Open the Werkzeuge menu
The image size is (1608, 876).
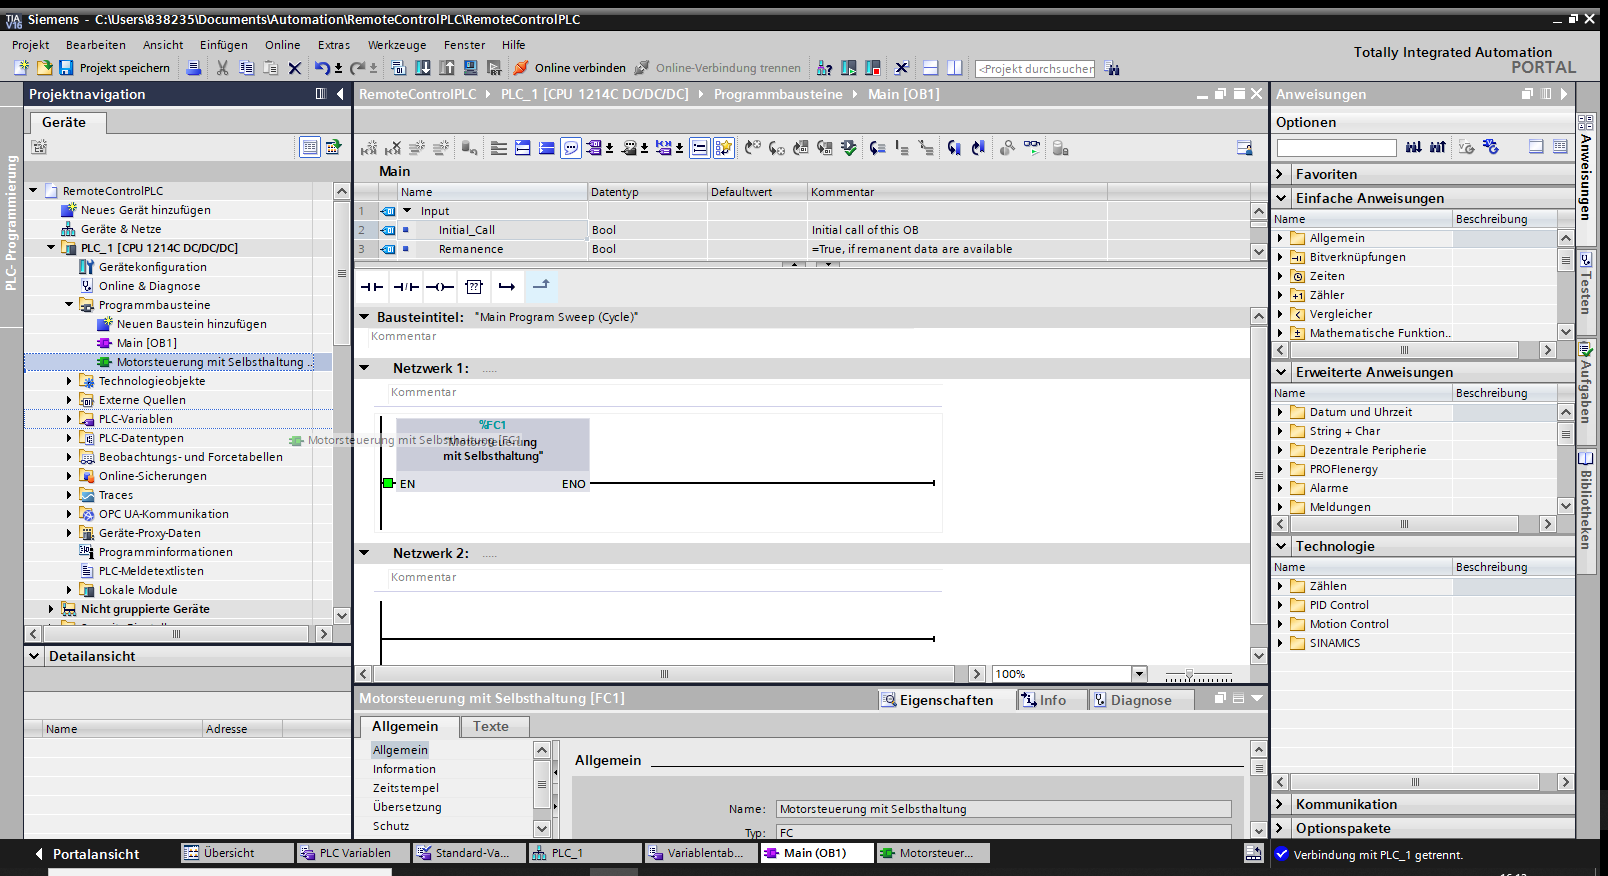pos(397,45)
